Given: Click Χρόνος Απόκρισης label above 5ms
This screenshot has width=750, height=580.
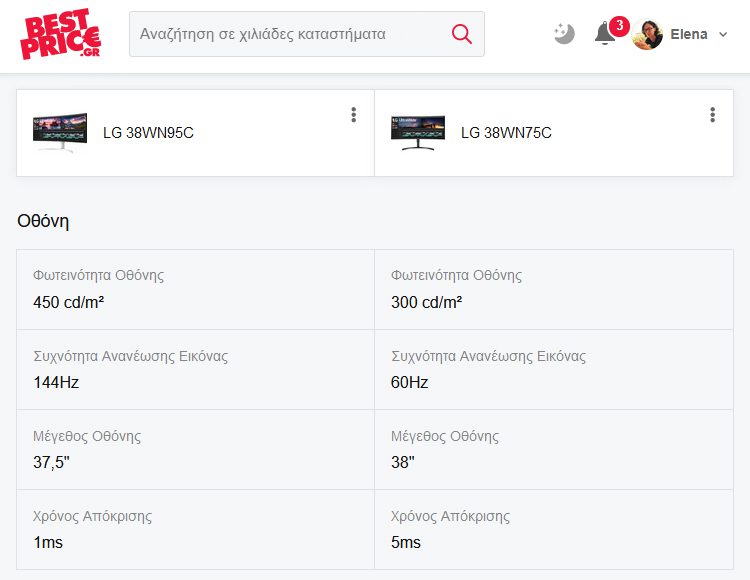Looking at the screenshot, I should pyautogui.click(x=450, y=516).
